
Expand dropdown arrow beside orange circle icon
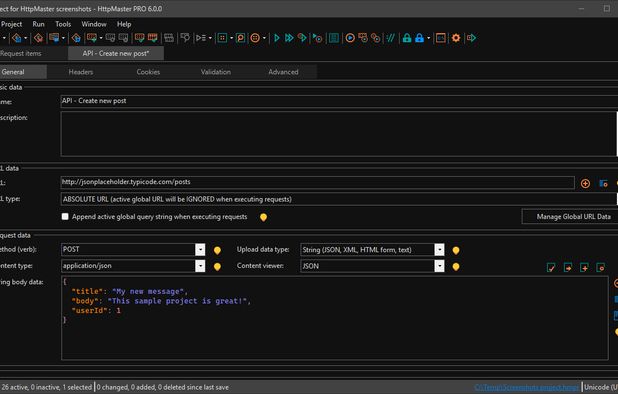coord(264,38)
